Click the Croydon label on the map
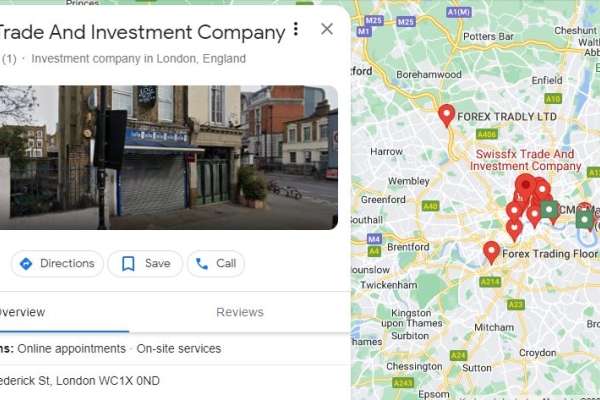The image size is (600, 400). pos(537,353)
